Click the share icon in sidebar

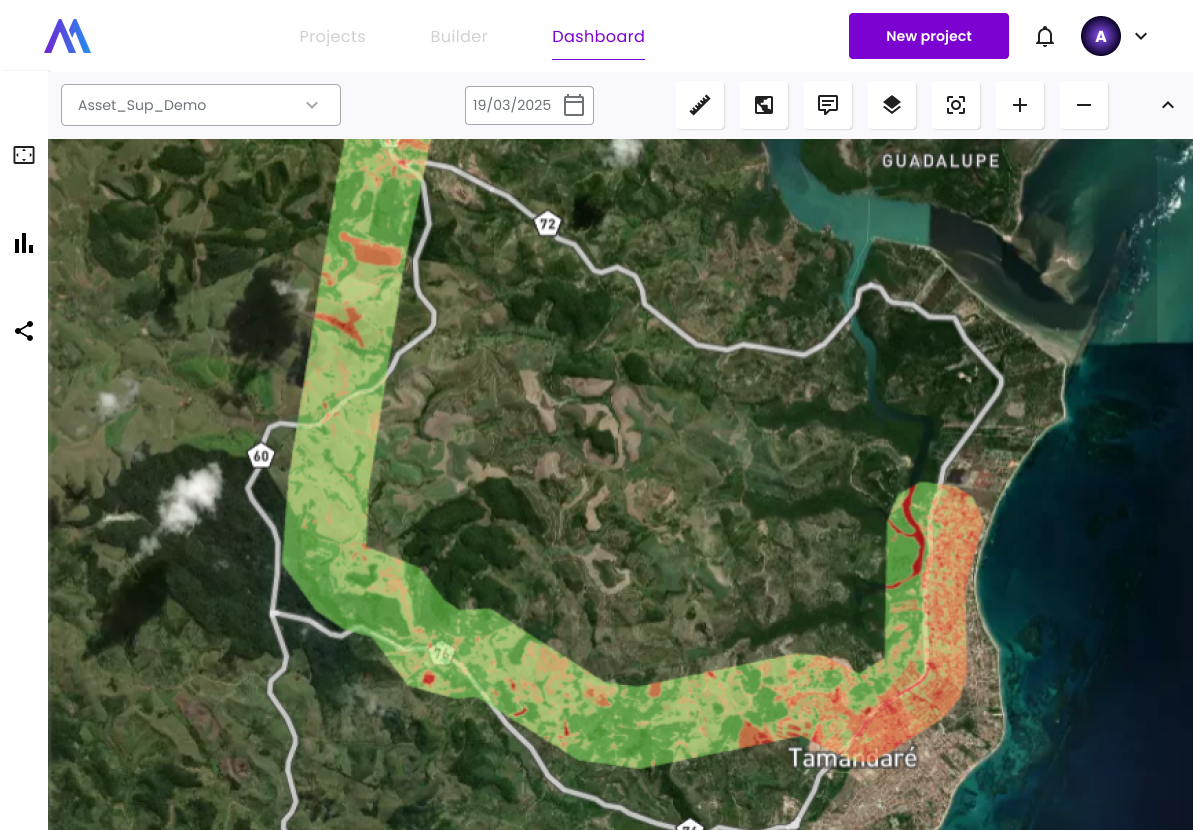click(x=24, y=331)
